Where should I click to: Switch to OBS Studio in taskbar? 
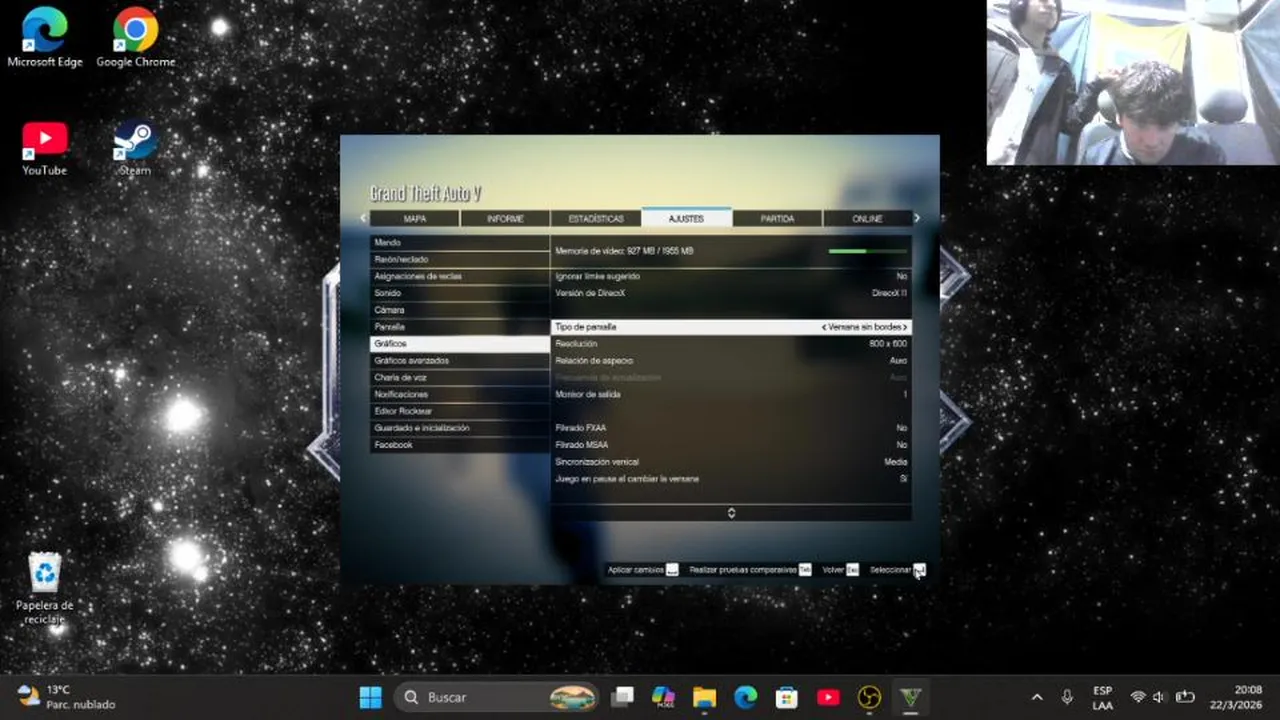click(x=869, y=697)
